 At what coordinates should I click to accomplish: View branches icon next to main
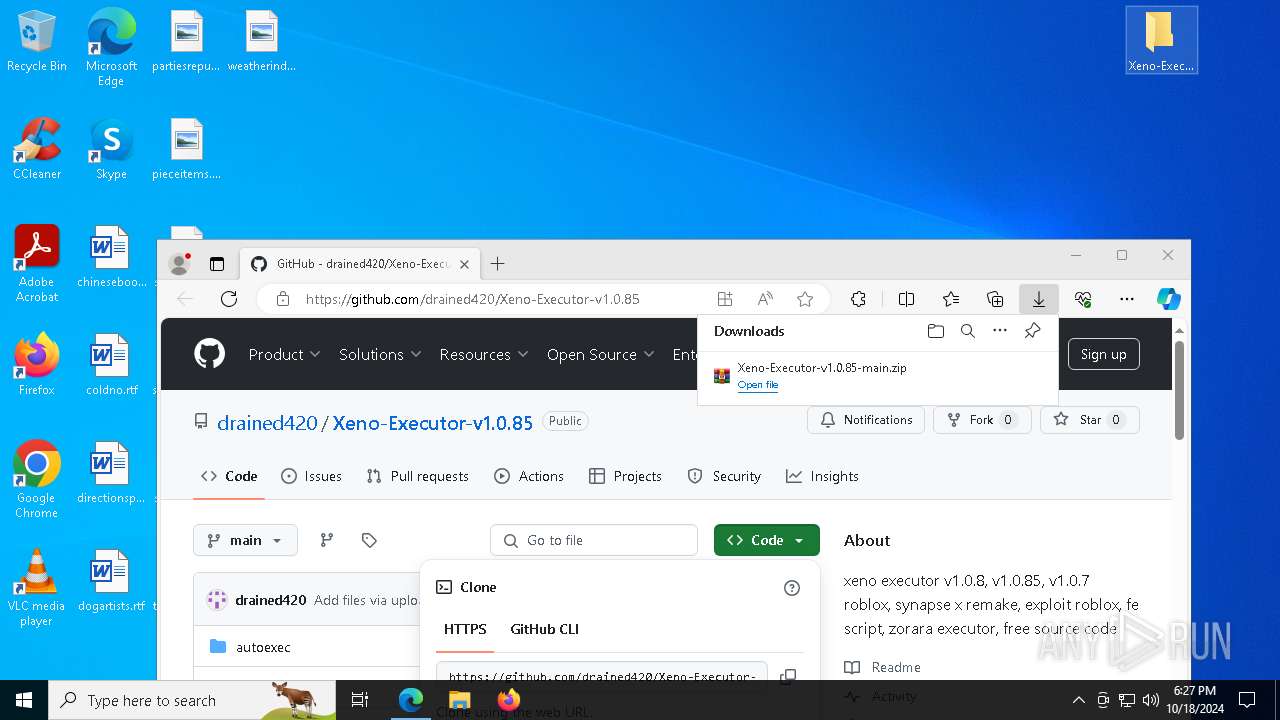pos(326,540)
